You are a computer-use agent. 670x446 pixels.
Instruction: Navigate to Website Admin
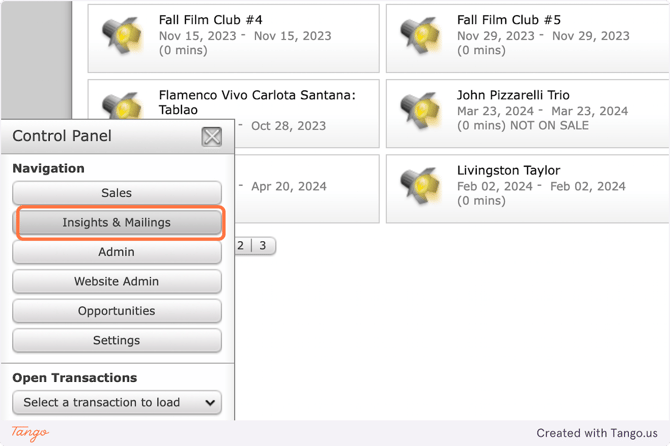pos(117,281)
